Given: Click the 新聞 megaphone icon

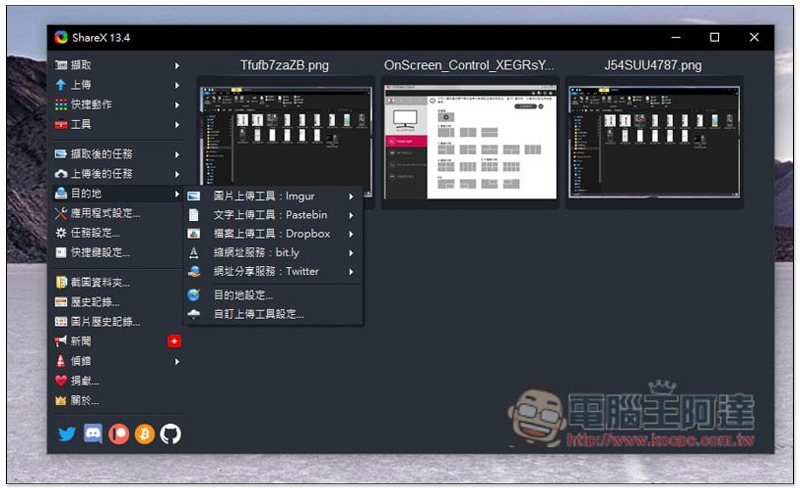Looking at the screenshot, I should (x=61, y=341).
